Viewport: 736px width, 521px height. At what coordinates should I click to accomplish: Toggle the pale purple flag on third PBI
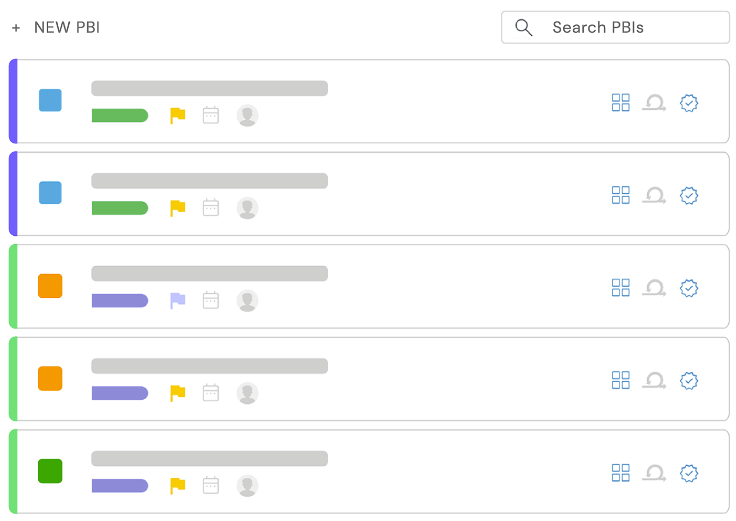[177, 300]
